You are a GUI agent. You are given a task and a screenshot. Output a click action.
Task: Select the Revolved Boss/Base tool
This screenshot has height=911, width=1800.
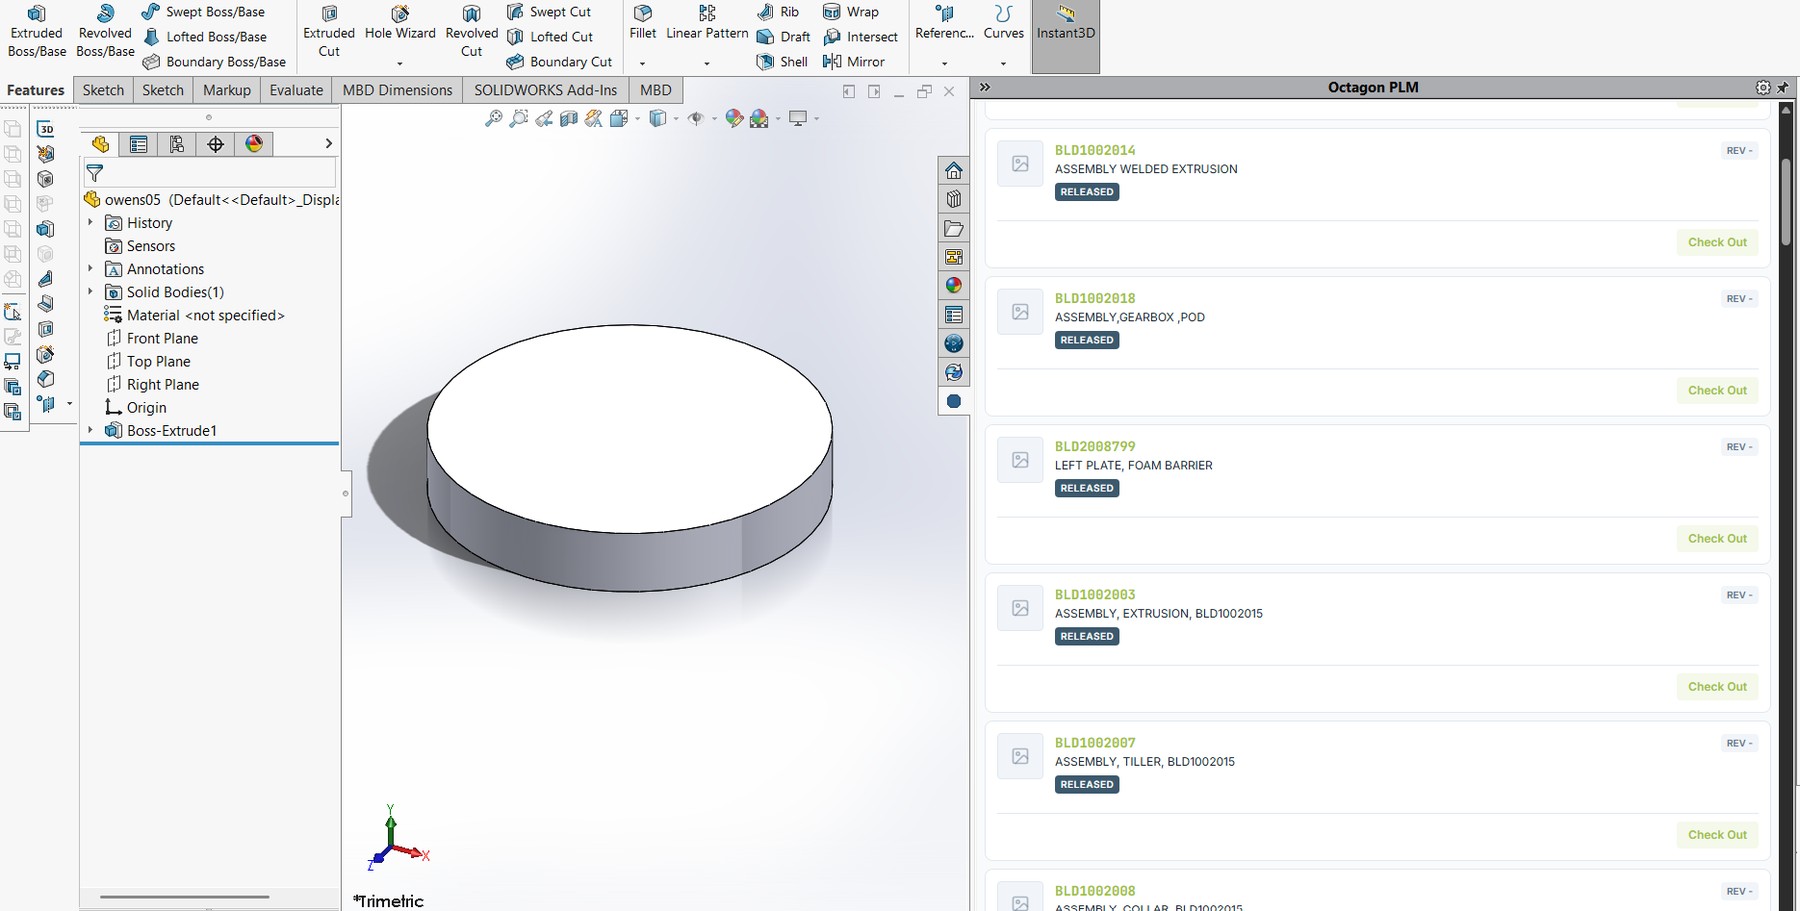tap(105, 32)
